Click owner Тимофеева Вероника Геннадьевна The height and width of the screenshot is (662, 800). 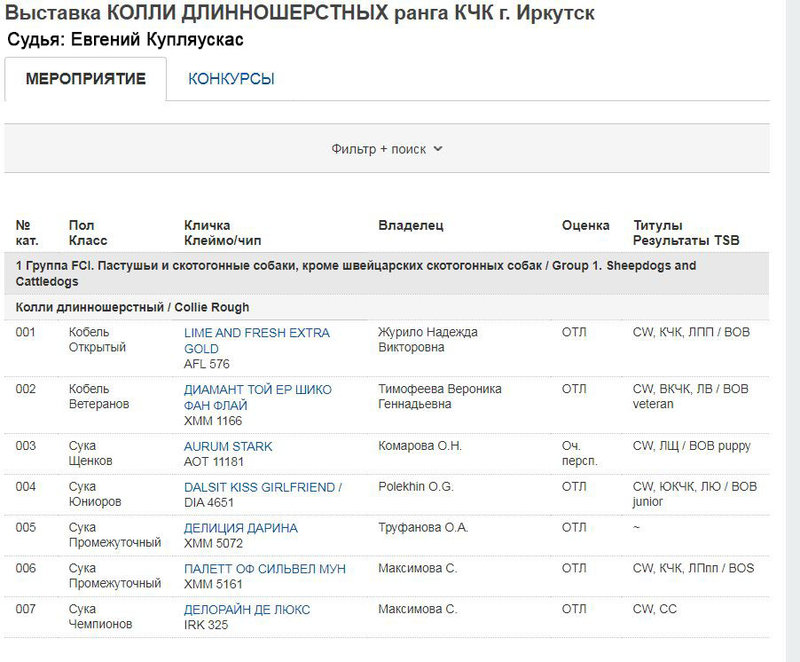440,396
